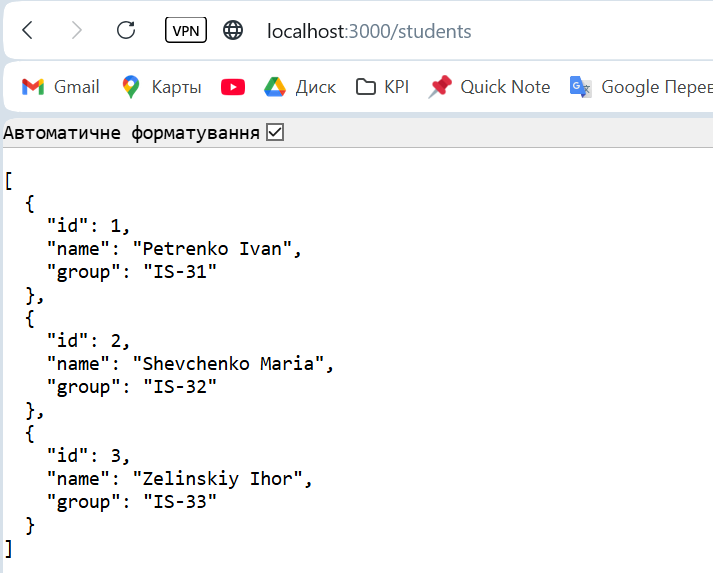Click the globe site info icon

(x=233, y=30)
